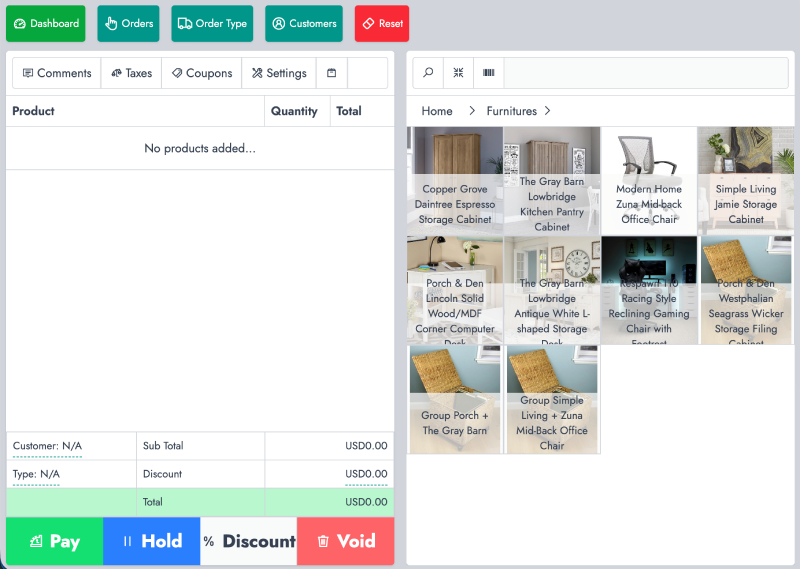Click the blank tab beside the calendar icon

(367, 73)
